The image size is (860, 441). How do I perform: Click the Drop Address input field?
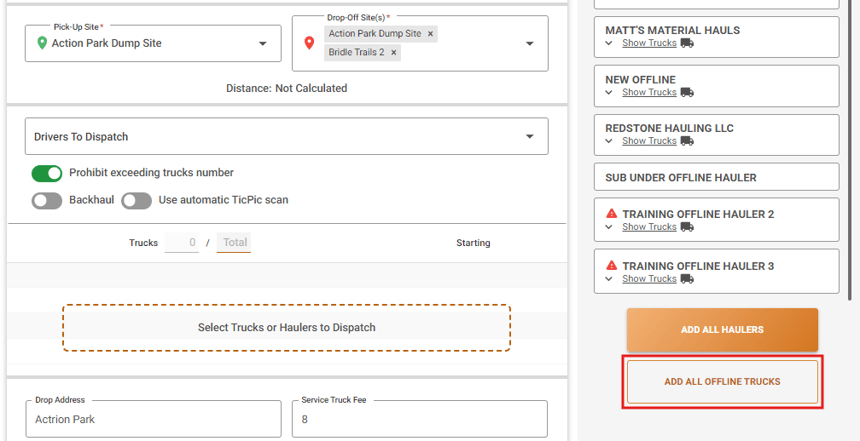pyautogui.click(x=153, y=419)
